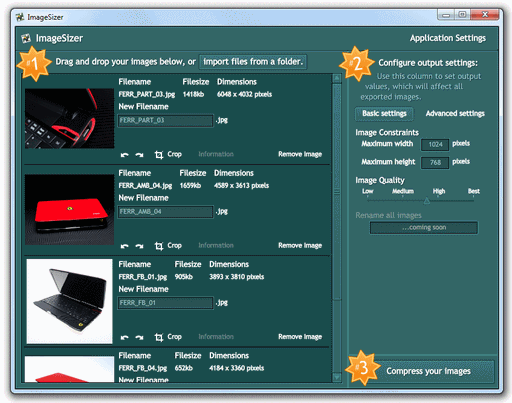Click the image list scroll down arrow

coord(337,377)
